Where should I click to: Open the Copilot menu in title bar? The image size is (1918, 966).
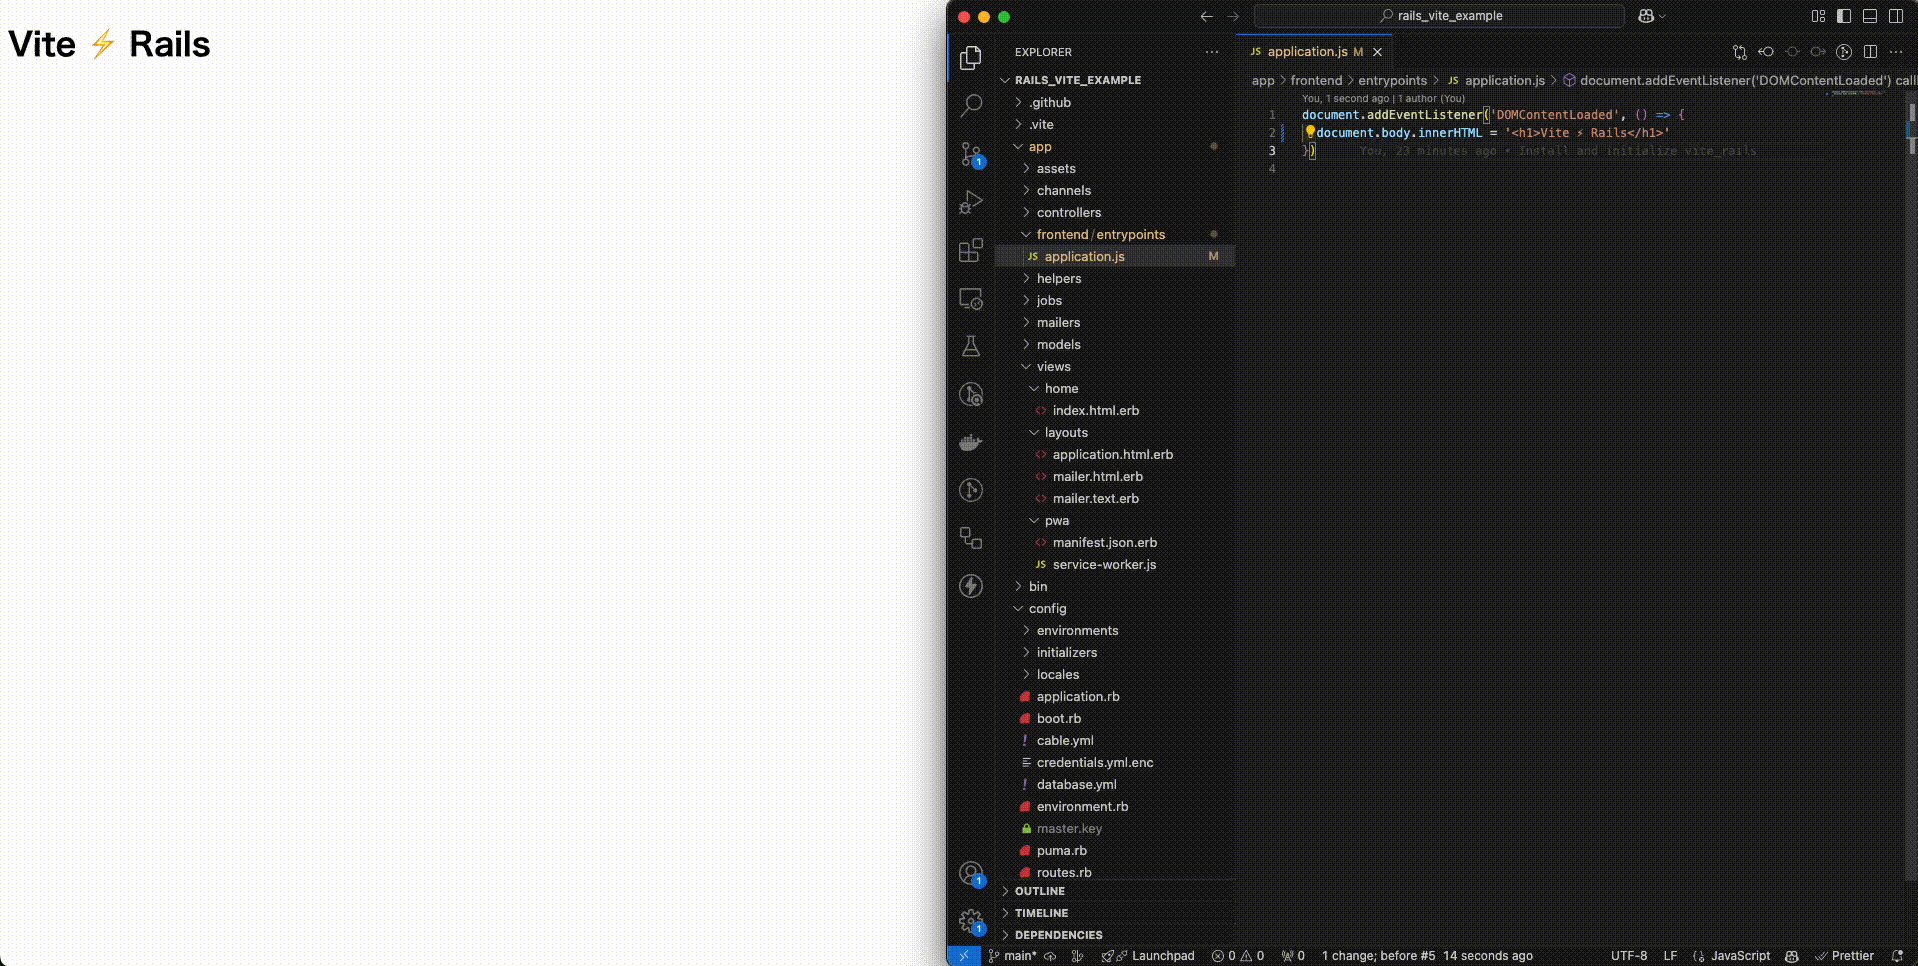point(1651,16)
